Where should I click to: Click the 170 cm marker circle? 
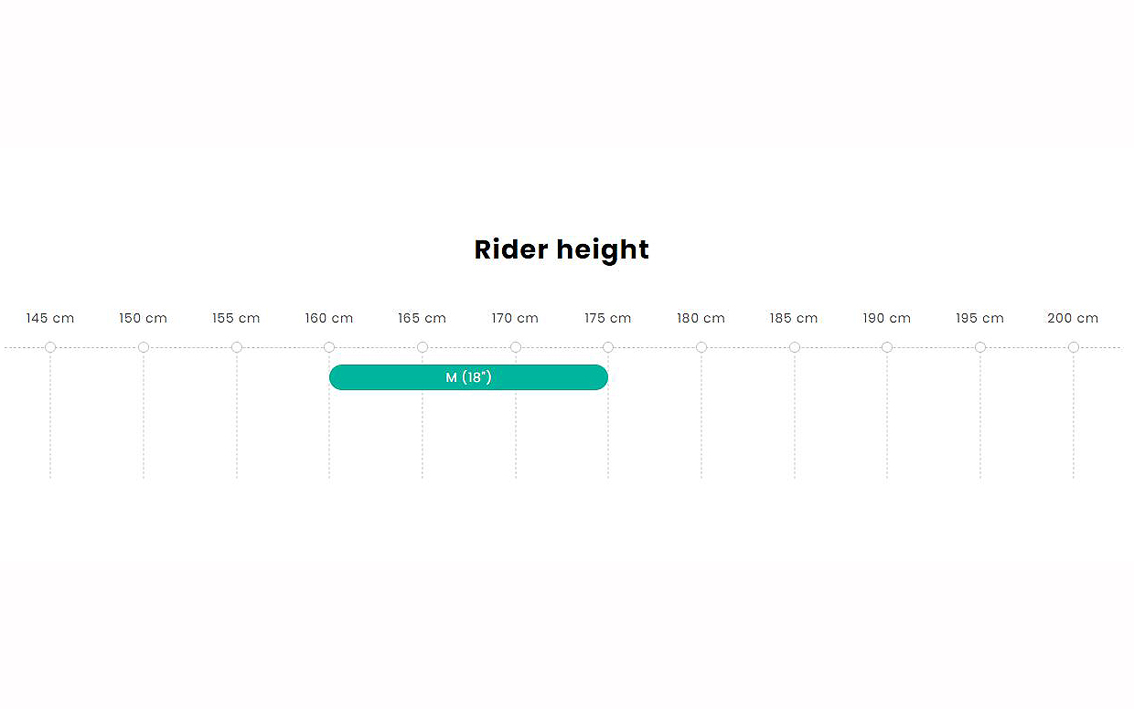click(516, 347)
